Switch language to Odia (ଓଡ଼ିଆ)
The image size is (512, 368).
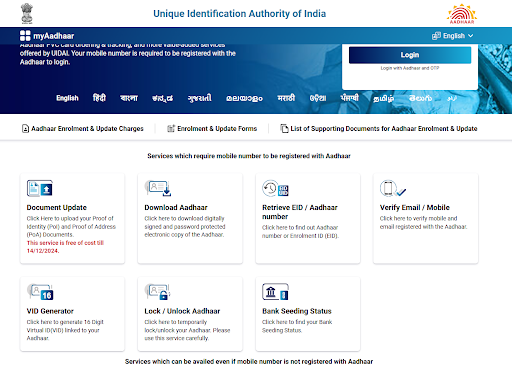318,98
